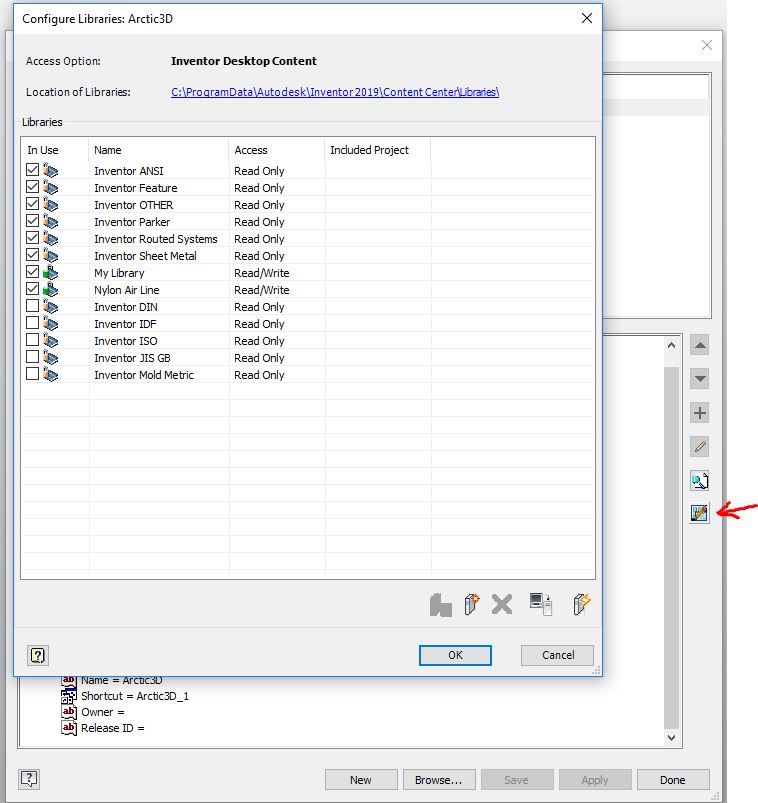Click the Inventor DIN library icon
The image size is (758, 803).
point(50,306)
